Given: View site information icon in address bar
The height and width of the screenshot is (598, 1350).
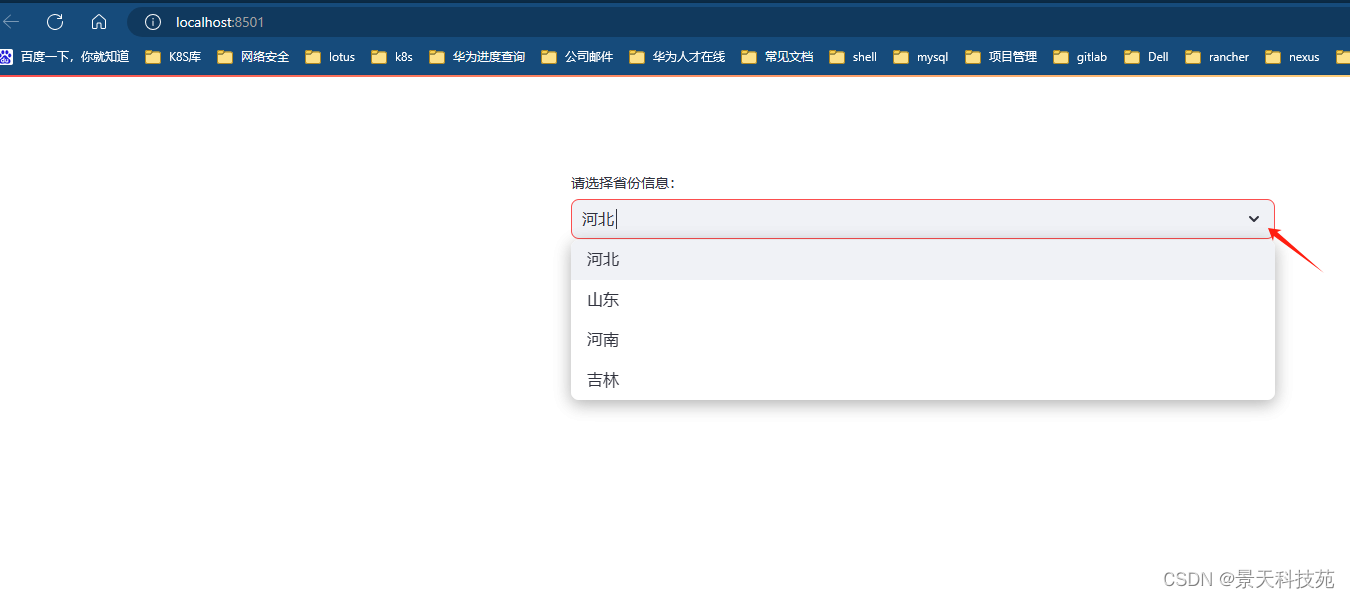Looking at the screenshot, I should (x=153, y=22).
